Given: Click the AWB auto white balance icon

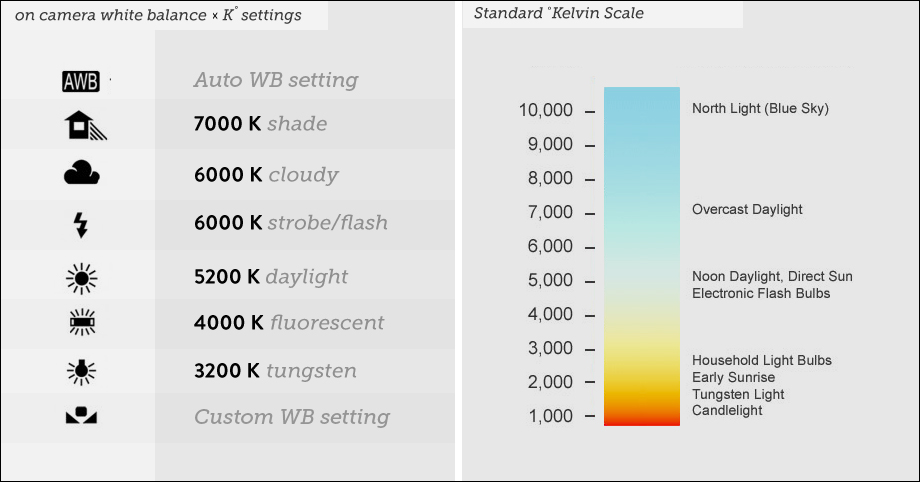Looking at the screenshot, I should (x=81, y=81).
